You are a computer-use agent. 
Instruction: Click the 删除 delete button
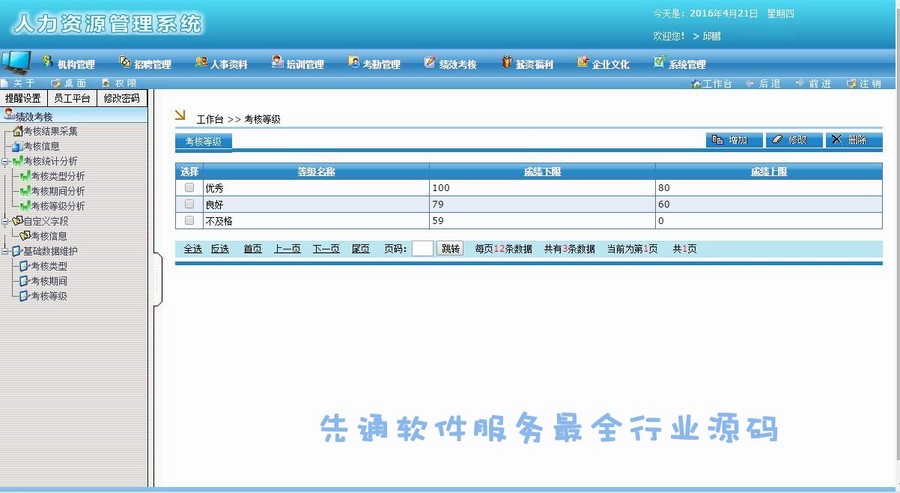[x=854, y=139]
